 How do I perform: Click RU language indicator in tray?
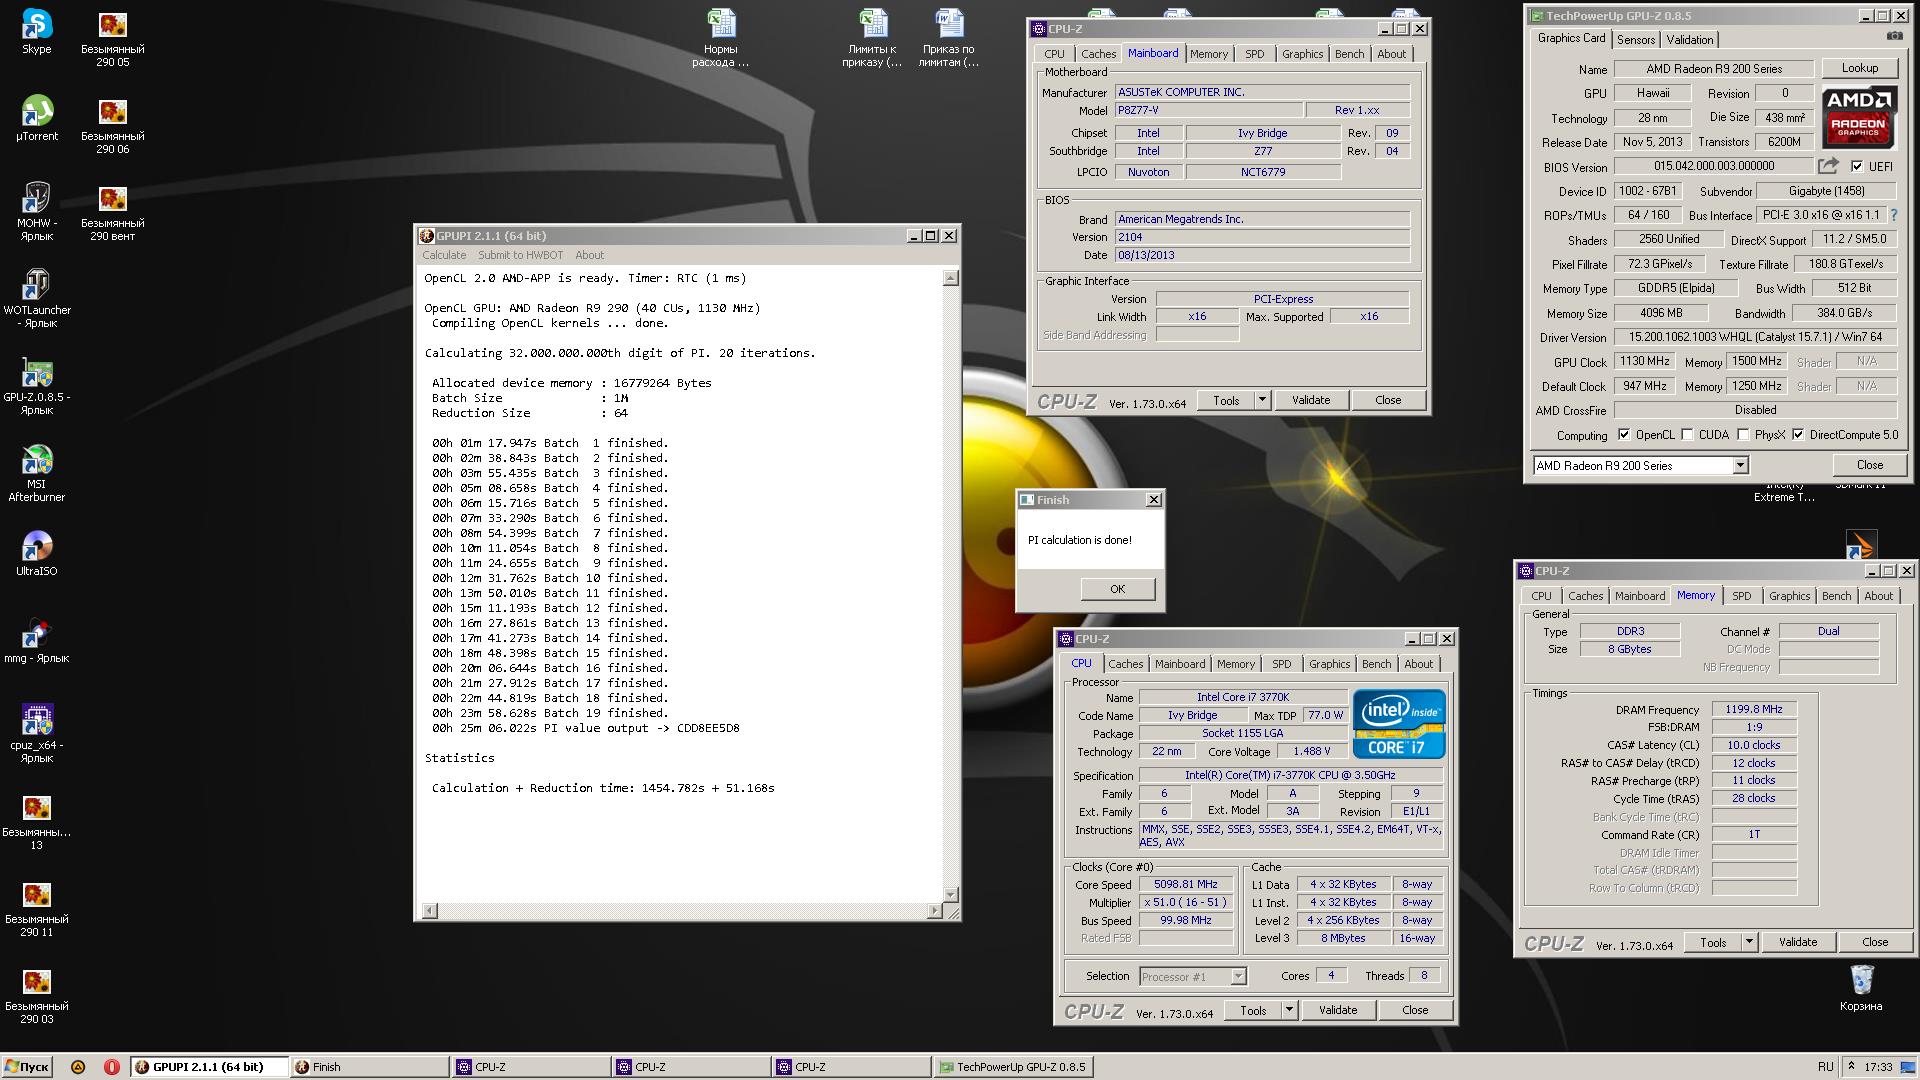tap(1825, 1067)
